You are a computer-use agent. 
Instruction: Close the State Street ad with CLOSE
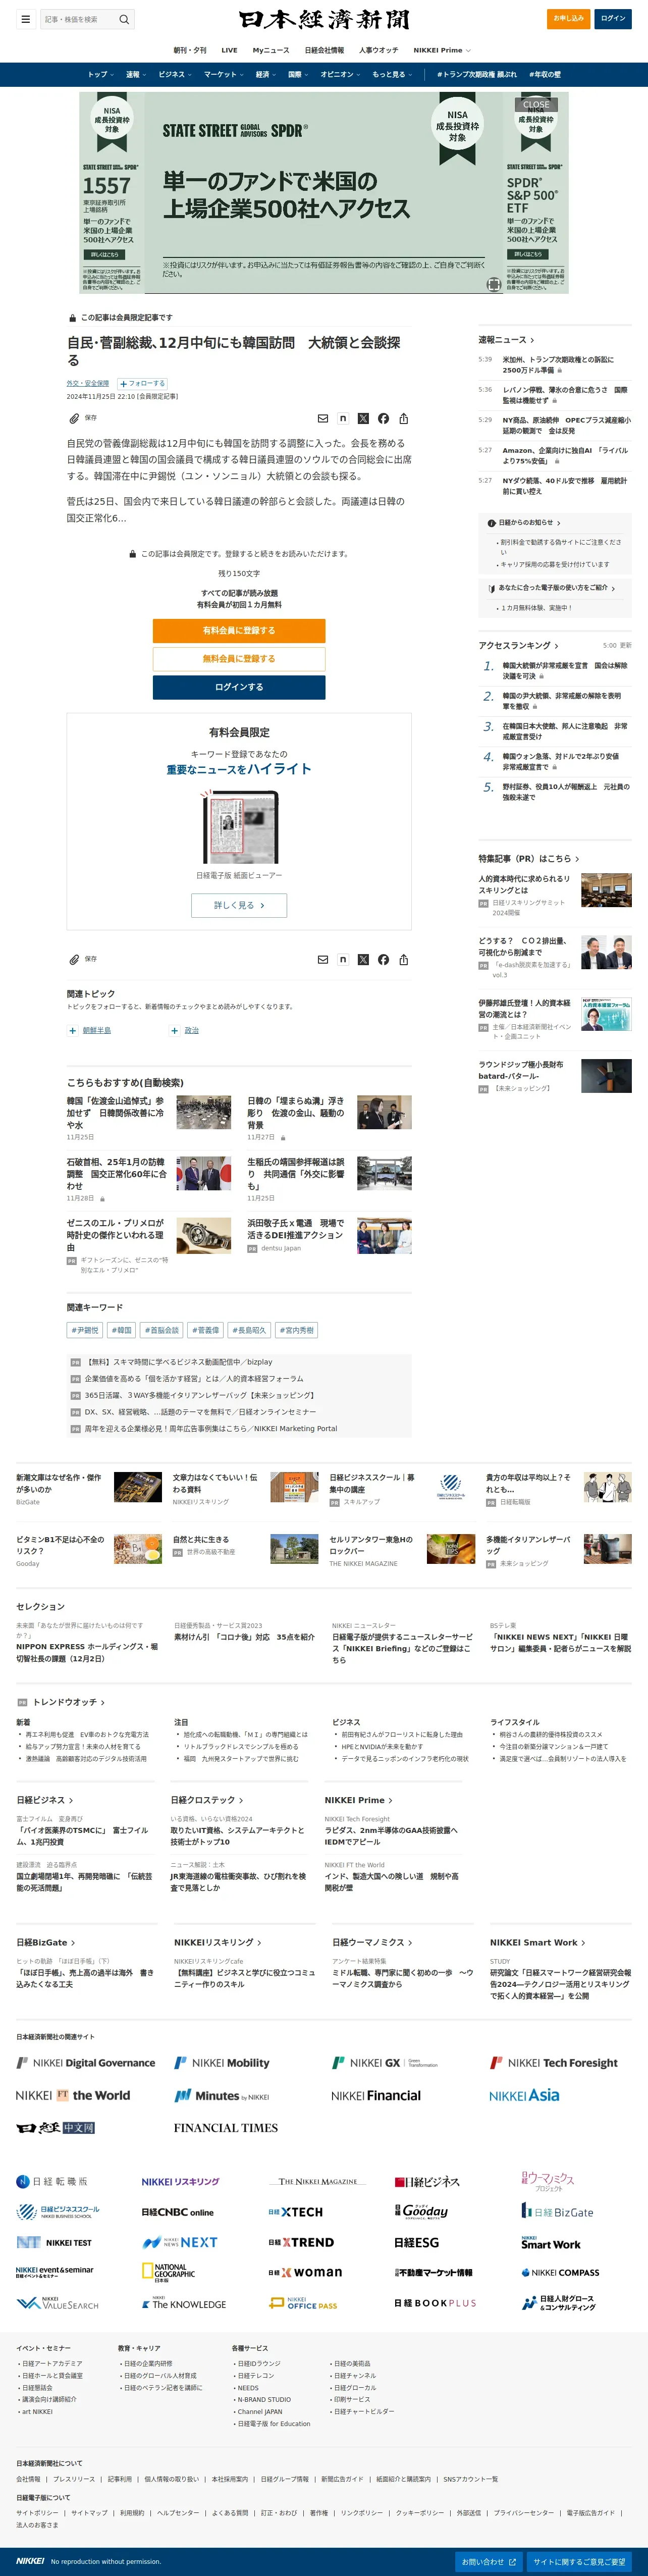click(536, 104)
